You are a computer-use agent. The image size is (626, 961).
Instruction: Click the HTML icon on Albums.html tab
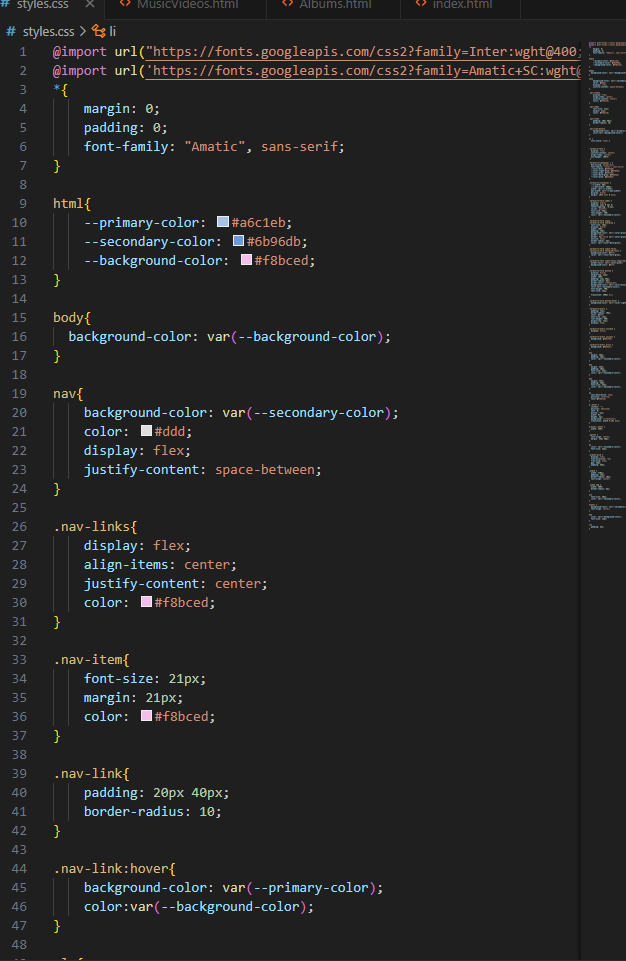(x=289, y=5)
